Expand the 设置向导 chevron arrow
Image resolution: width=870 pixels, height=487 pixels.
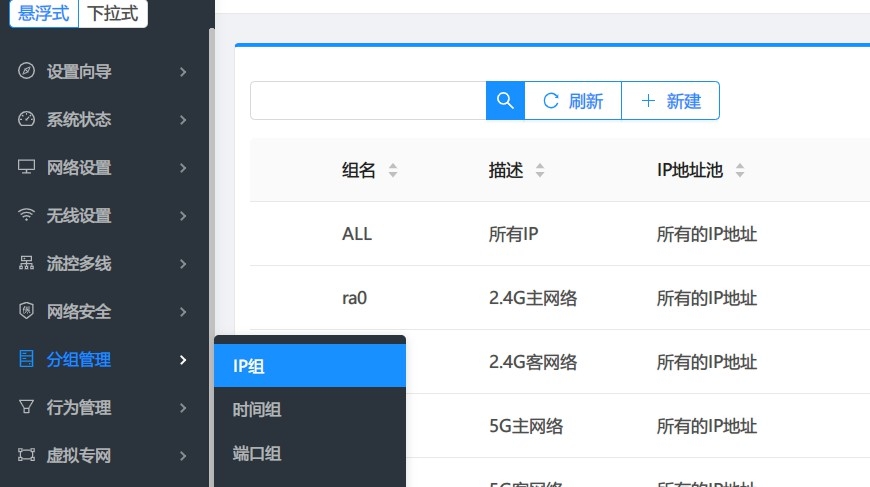pyautogui.click(x=183, y=72)
